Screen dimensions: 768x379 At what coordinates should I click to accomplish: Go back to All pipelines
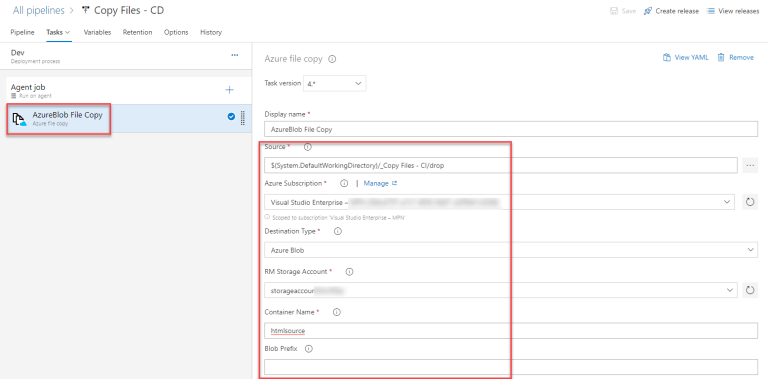click(x=39, y=10)
